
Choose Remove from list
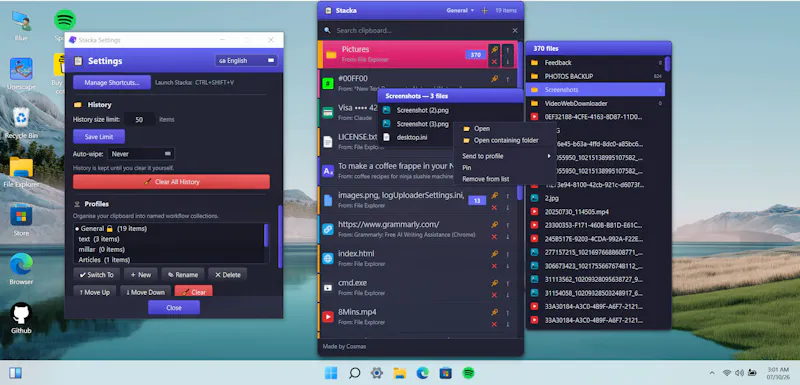tap(505, 179)
